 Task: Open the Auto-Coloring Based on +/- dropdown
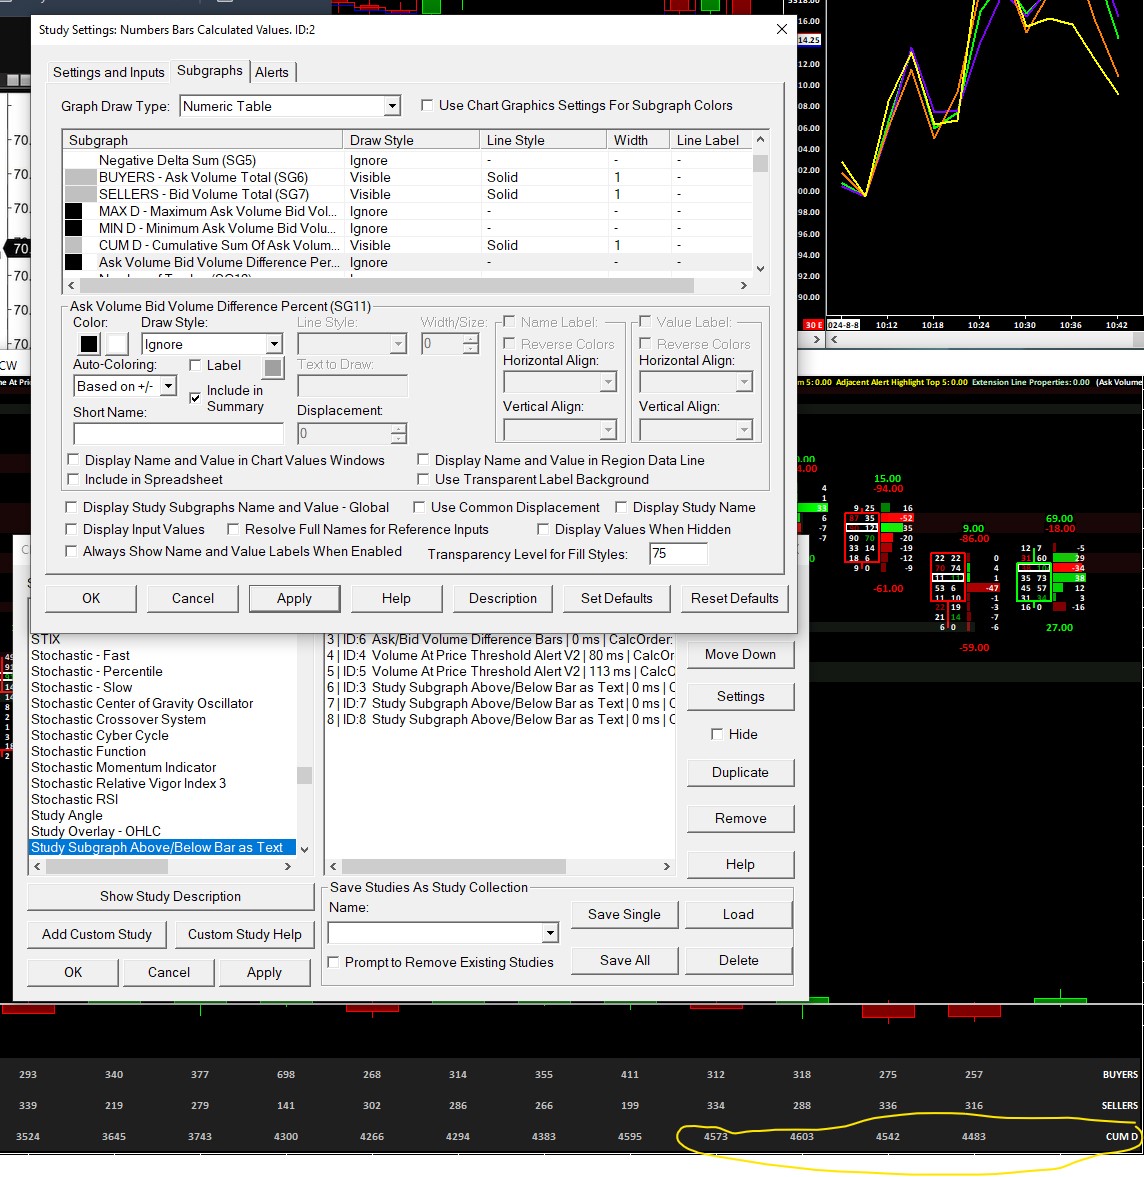[x=168, y=386]
